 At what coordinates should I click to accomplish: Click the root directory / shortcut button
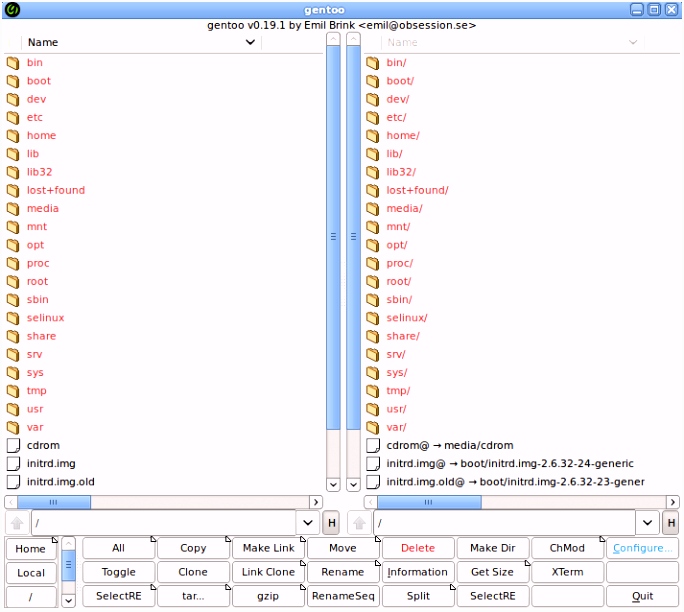point(31,597)
